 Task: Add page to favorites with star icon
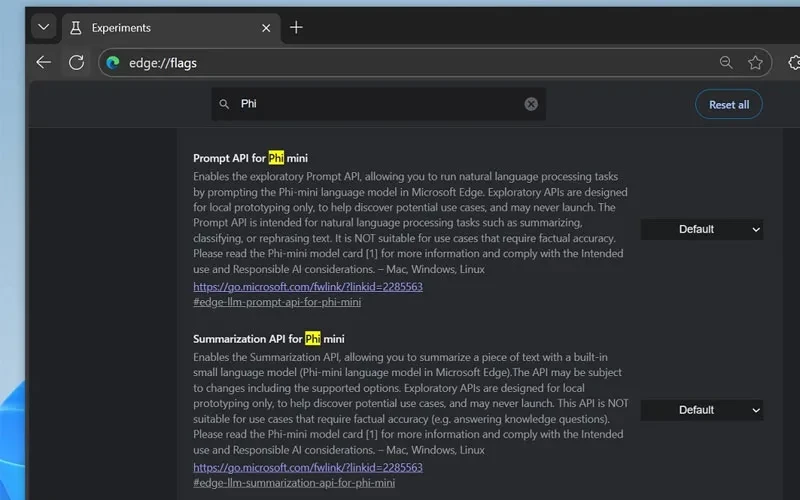(x=755, y=62)
